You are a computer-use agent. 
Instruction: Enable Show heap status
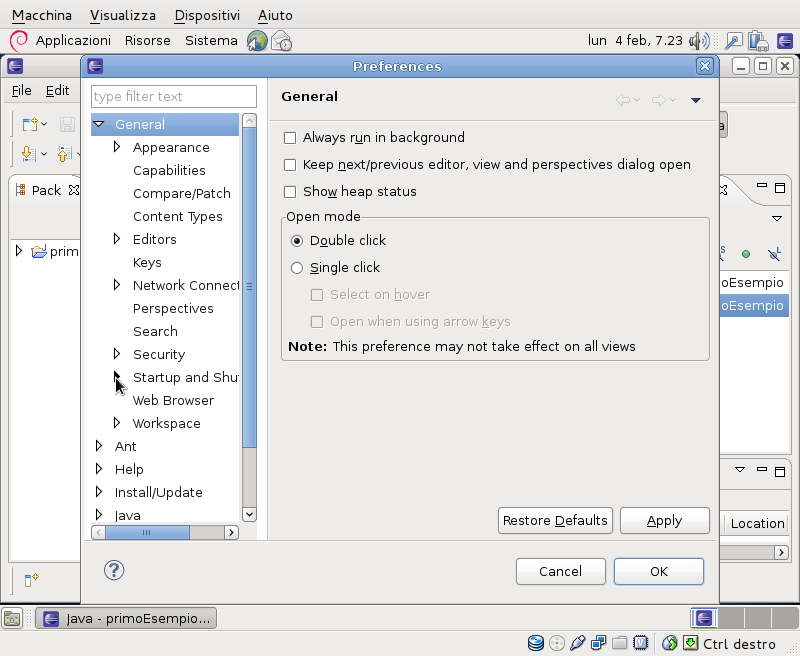point(290,192)
